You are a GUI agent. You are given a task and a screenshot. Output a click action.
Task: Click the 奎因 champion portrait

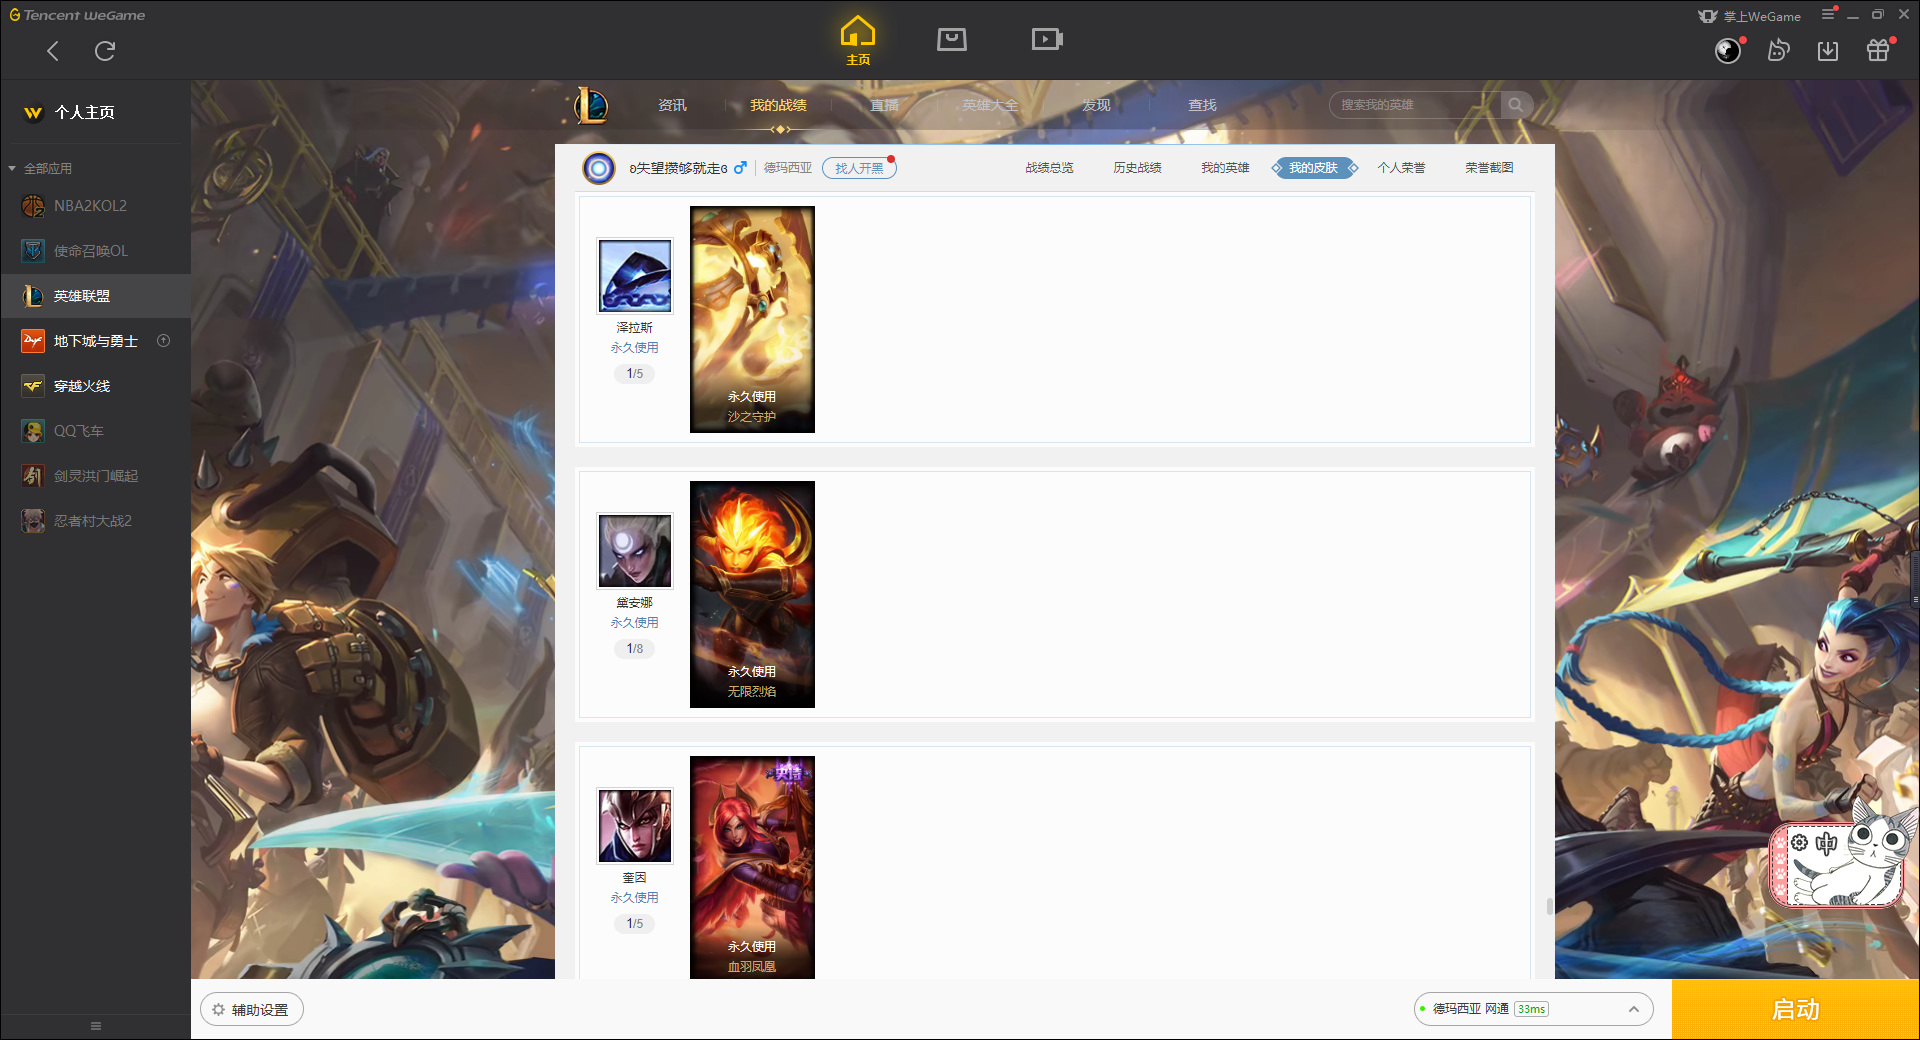[635, 826]
